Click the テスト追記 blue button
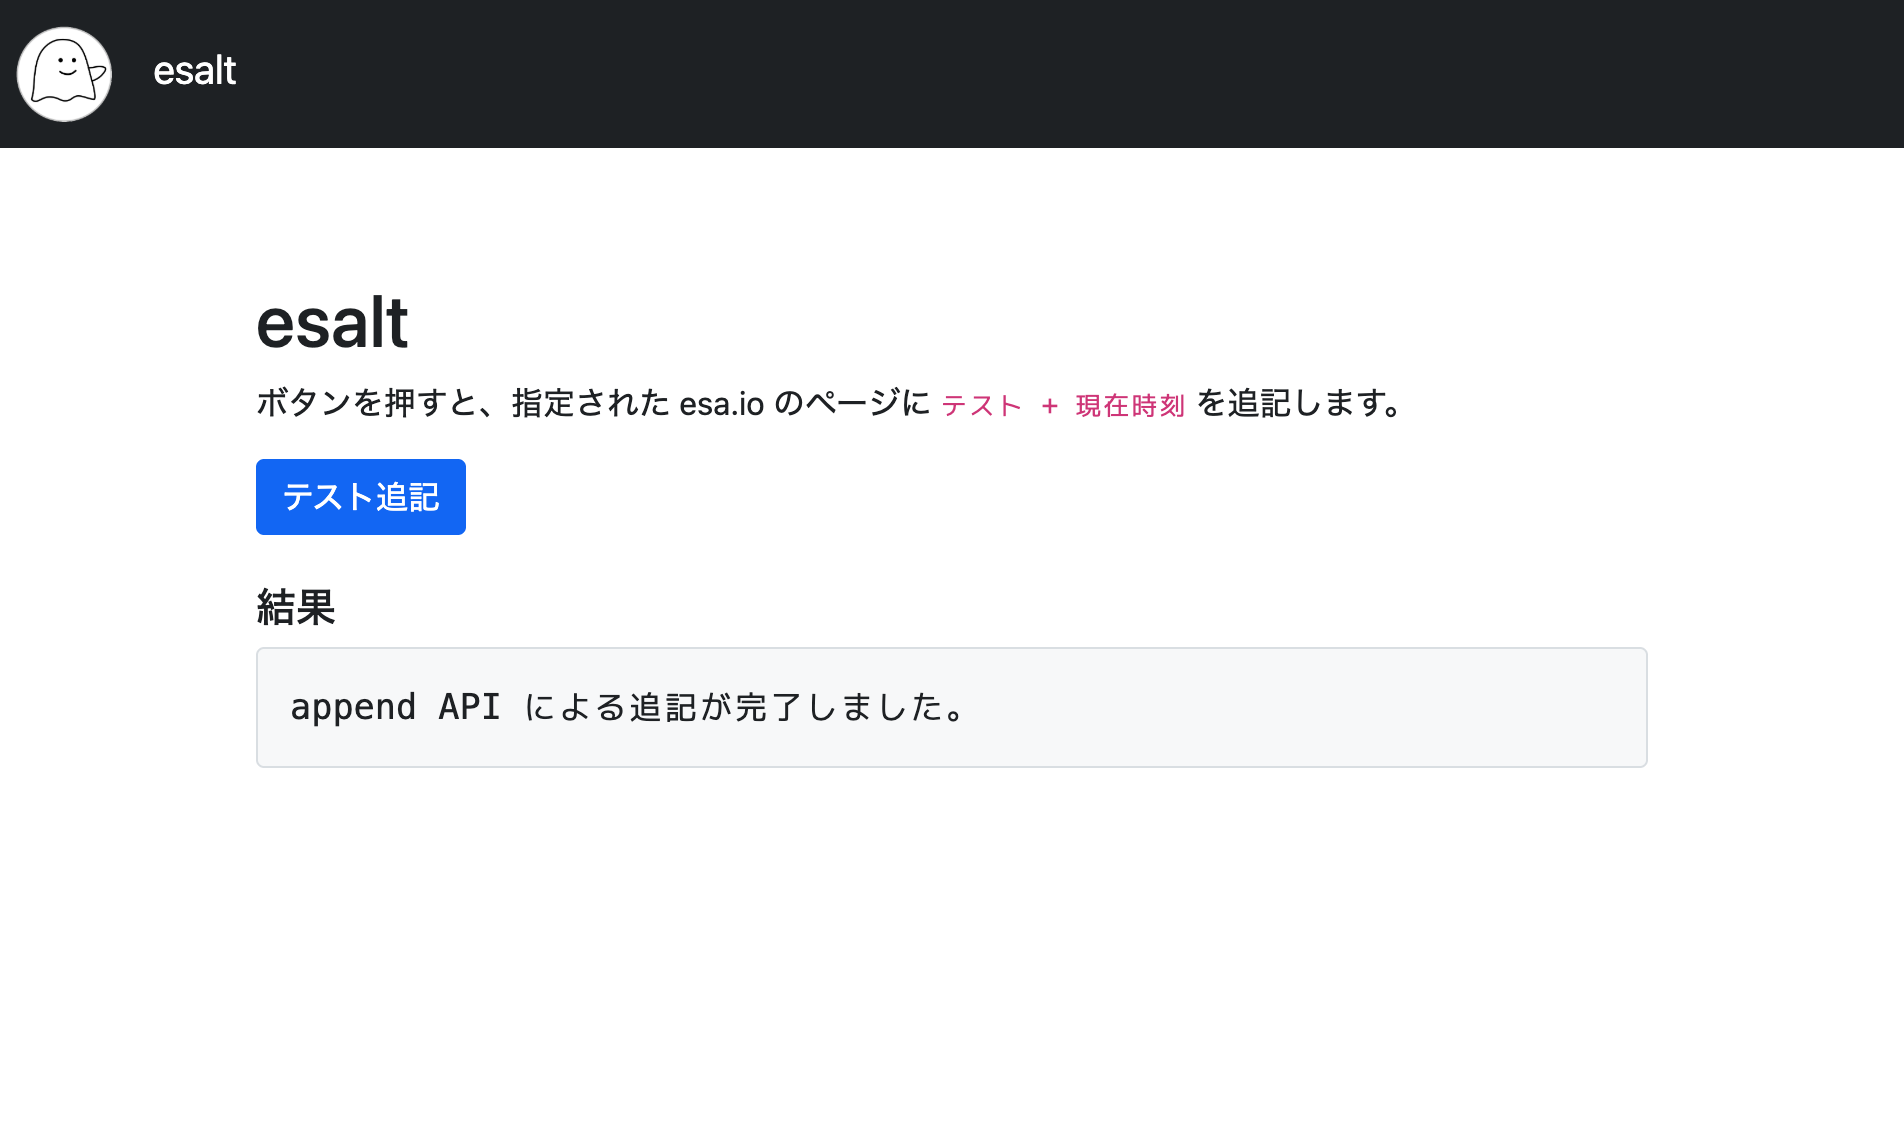 point(361,497)
